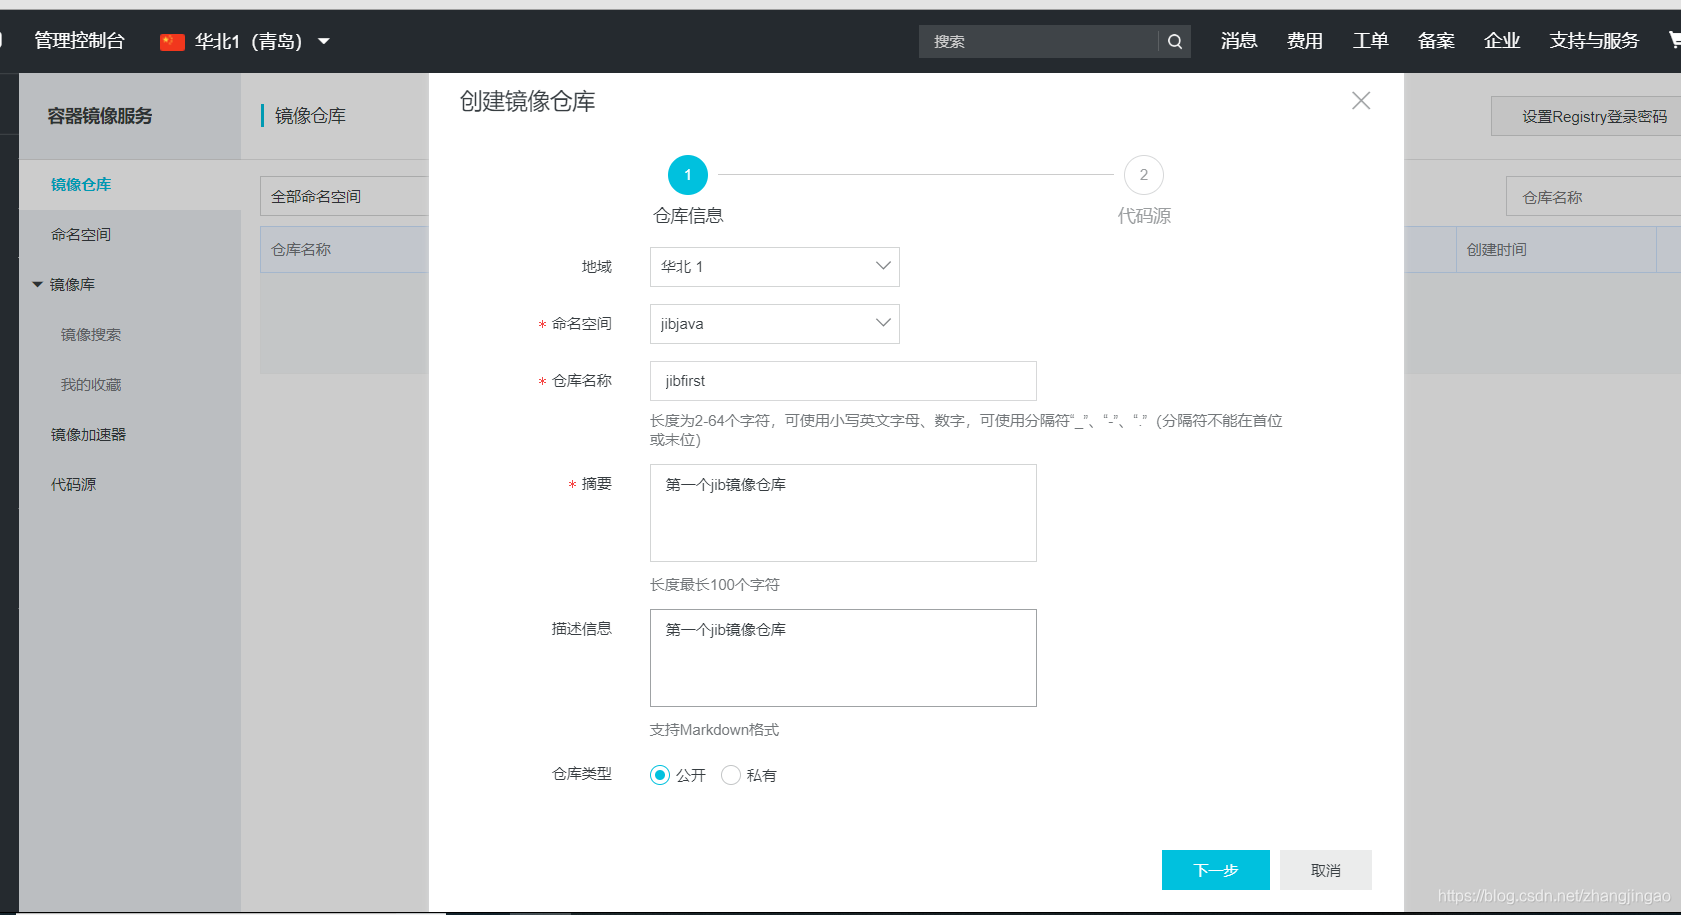This screenshot has width=1681, height=915.
Task: Click the search magnifier icon in top bar
Action: coord(1175,42)
